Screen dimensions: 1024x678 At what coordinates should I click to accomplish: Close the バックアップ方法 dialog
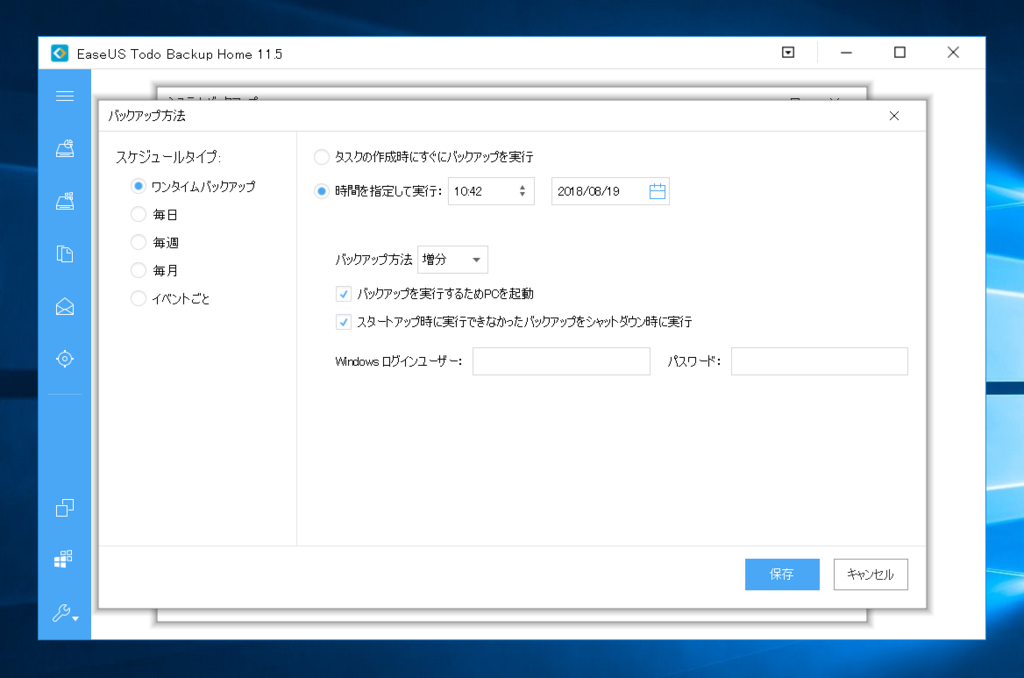click(x=894, y=116)
